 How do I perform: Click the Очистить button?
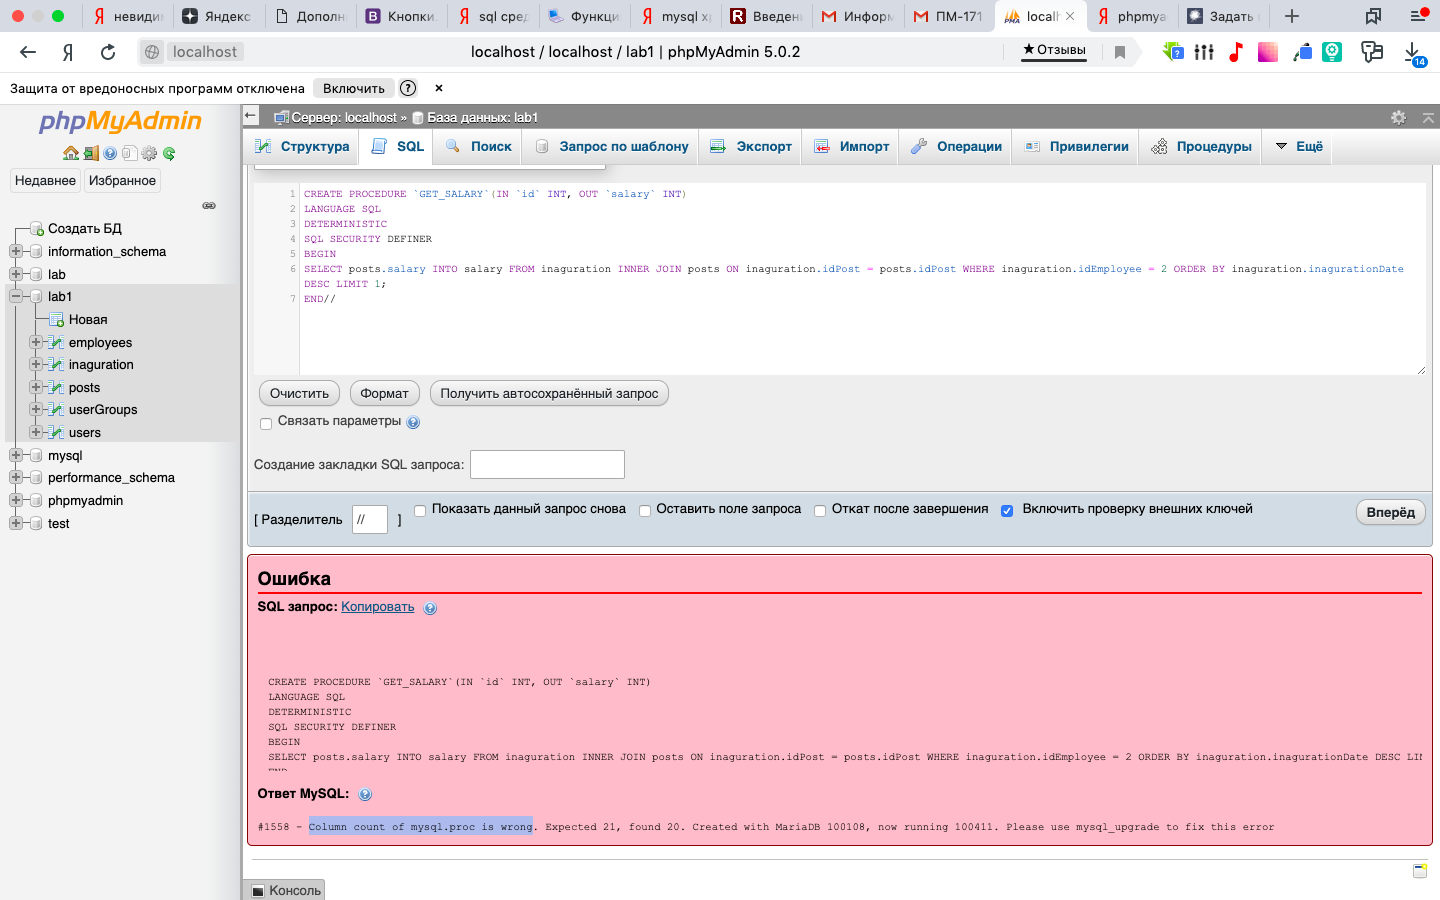299,393
